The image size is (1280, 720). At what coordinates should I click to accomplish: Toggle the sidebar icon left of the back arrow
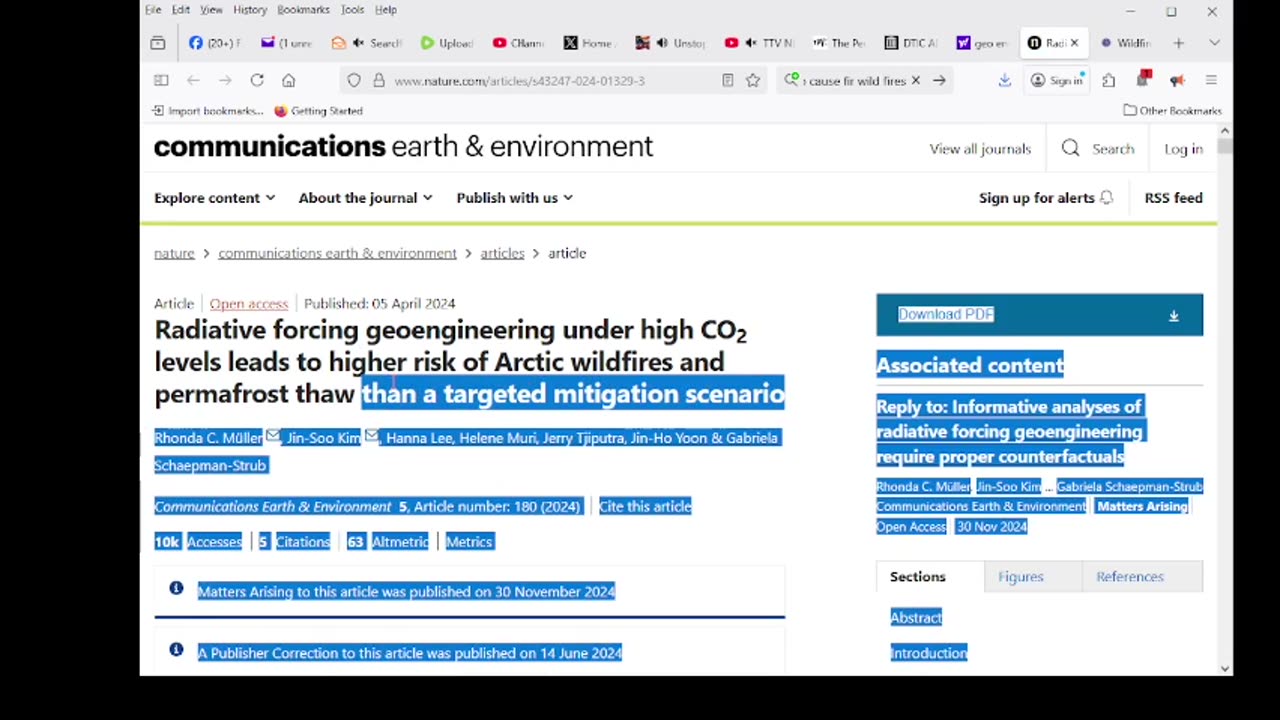(x=161, y=80)
